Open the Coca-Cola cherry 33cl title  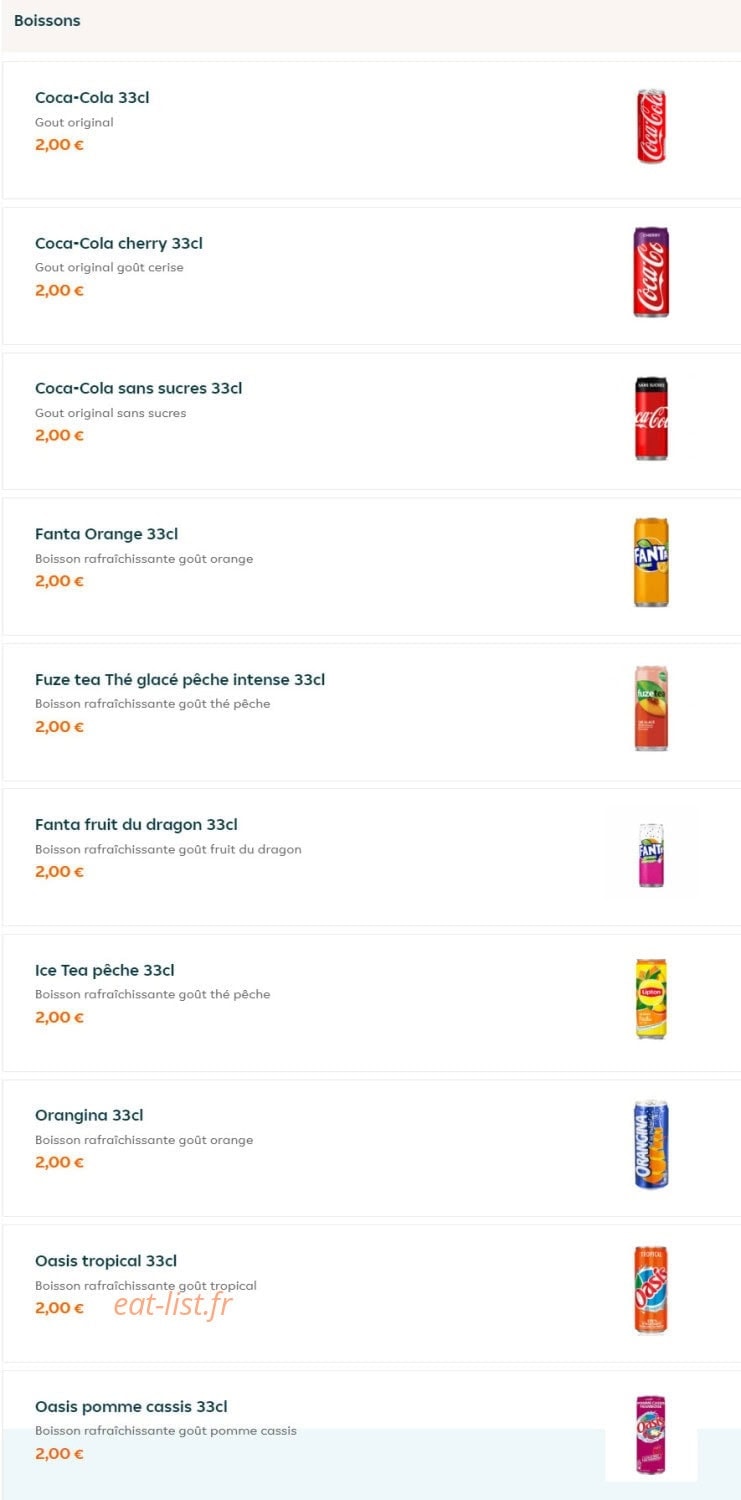[x=119, y=243]
